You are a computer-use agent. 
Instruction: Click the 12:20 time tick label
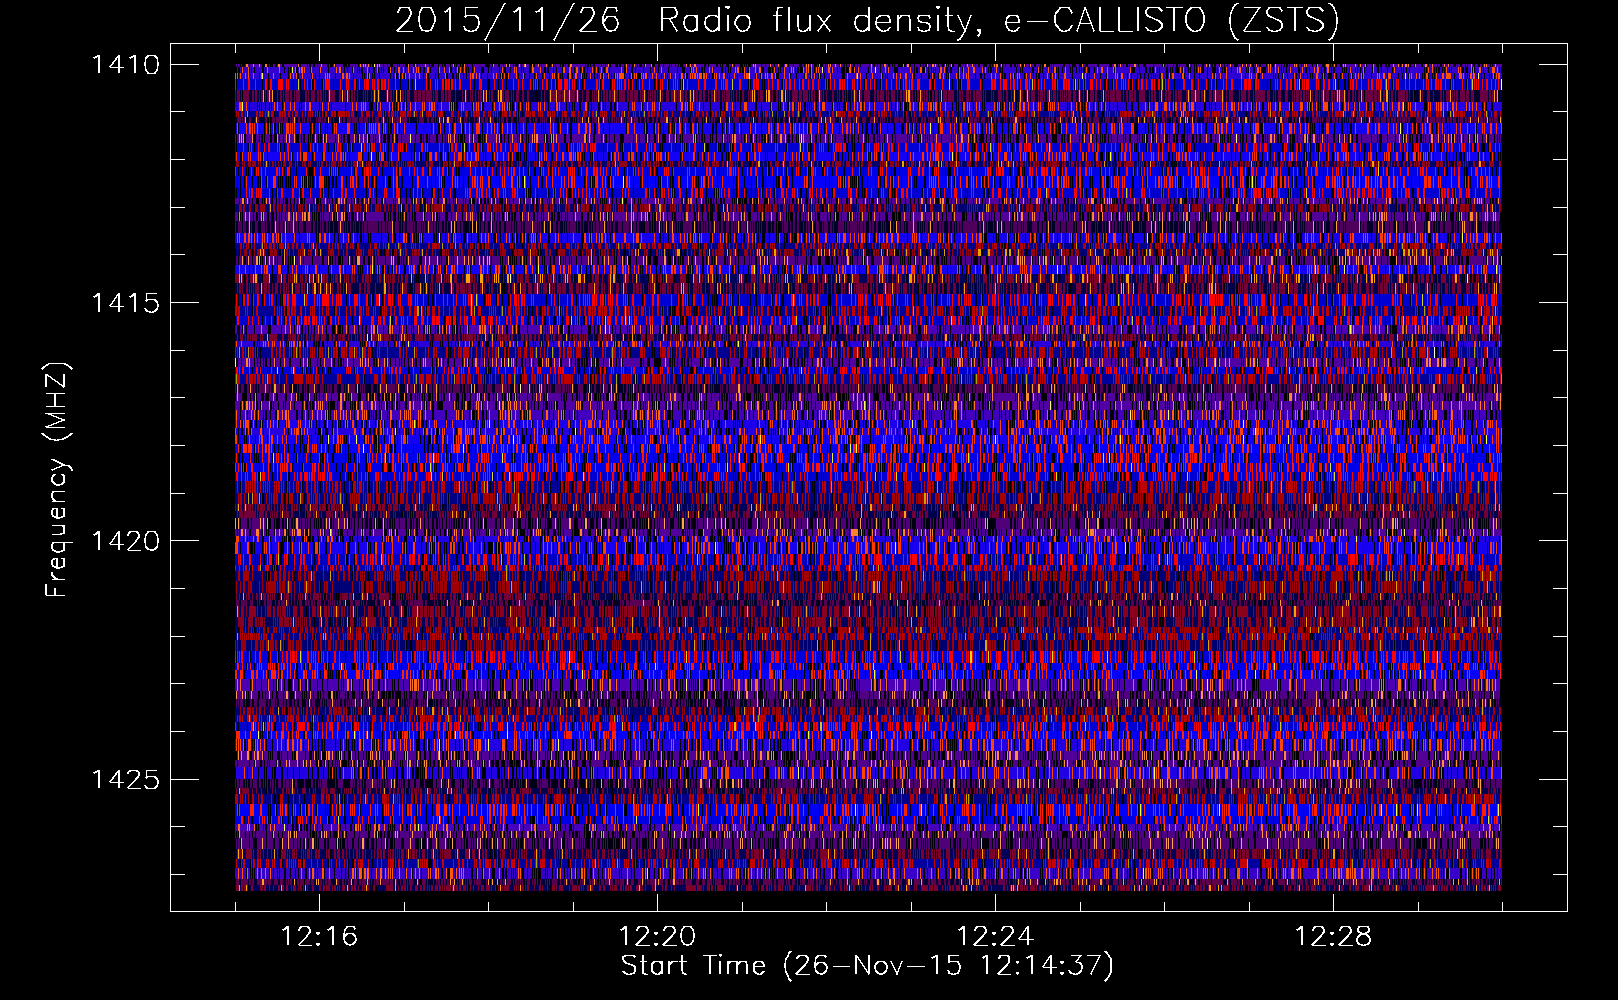pos(657,937)
